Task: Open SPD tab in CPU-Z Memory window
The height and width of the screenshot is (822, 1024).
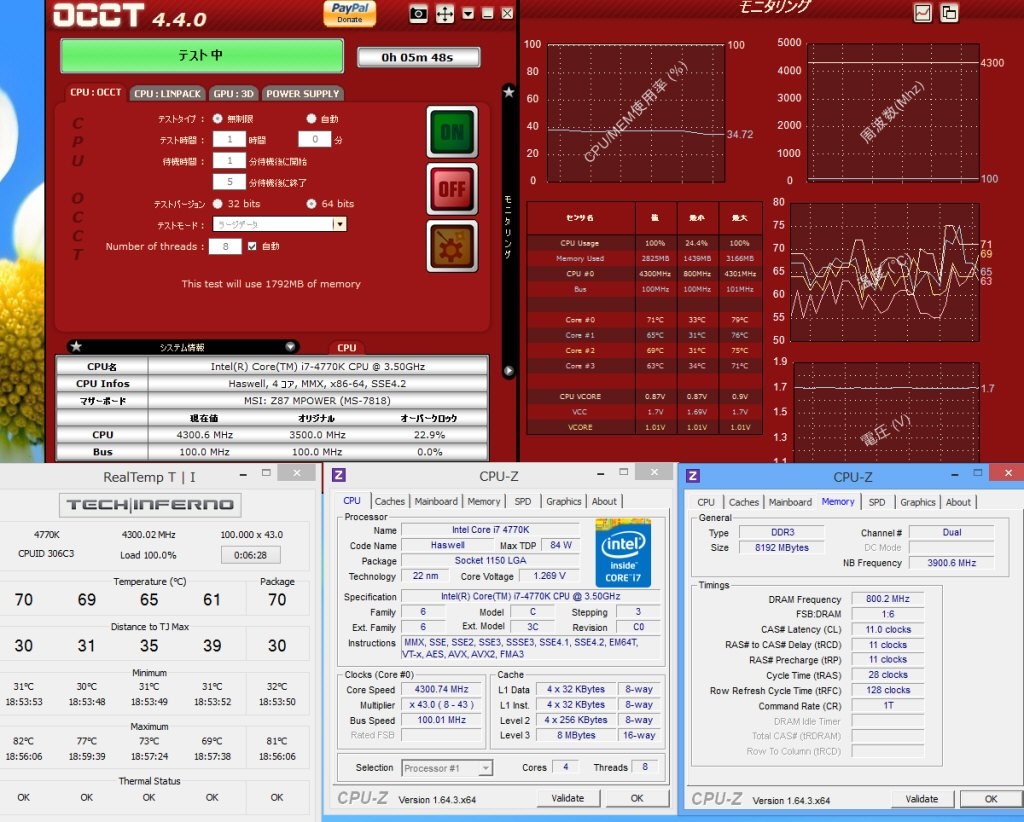Action: [x=877, y=502]
